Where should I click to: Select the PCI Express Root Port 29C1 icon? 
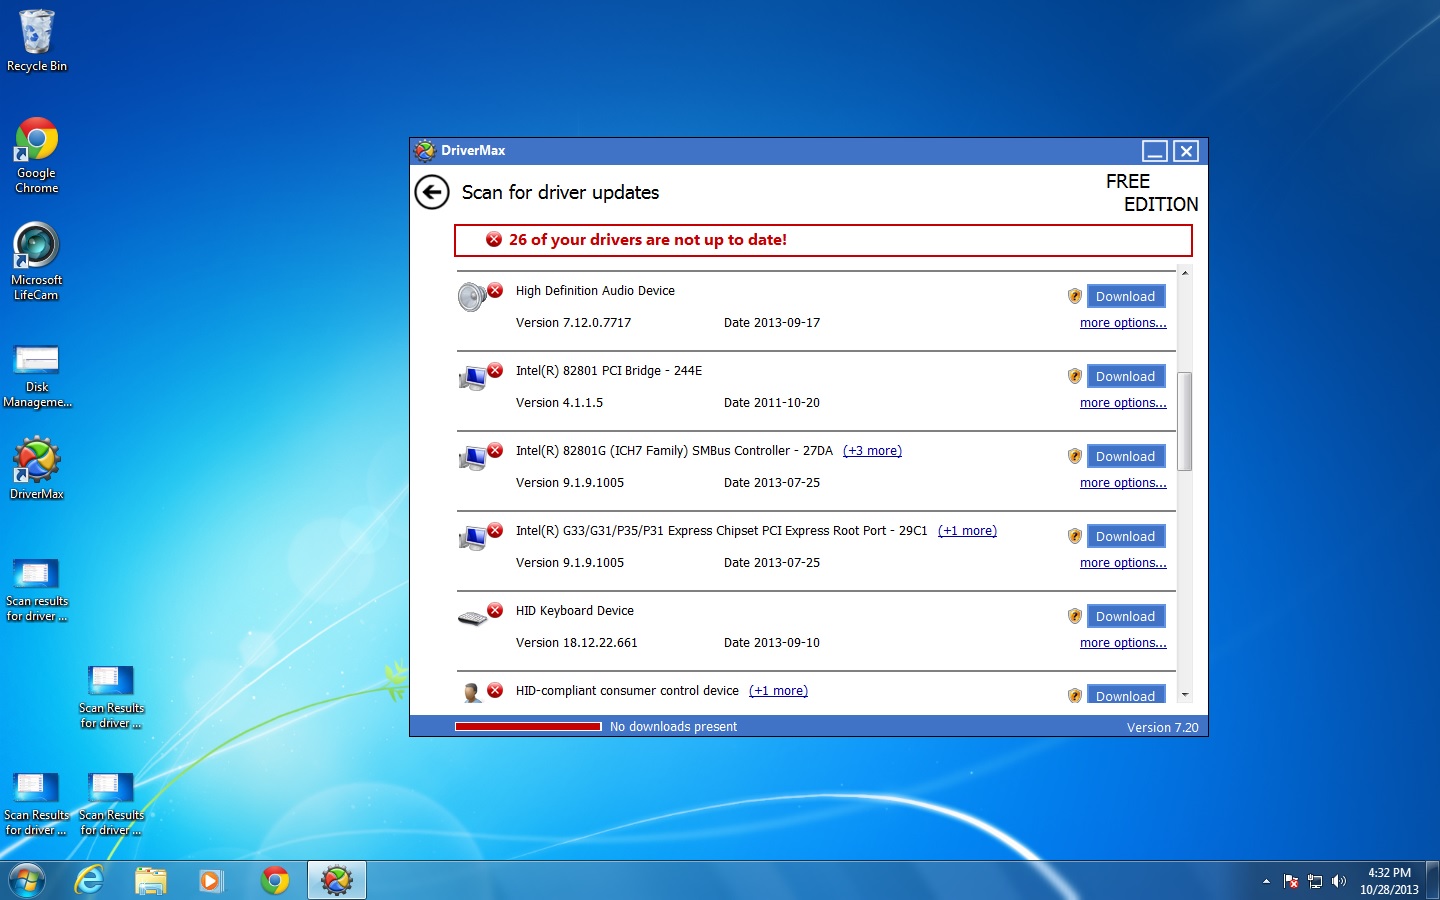[x=472, y=538]
